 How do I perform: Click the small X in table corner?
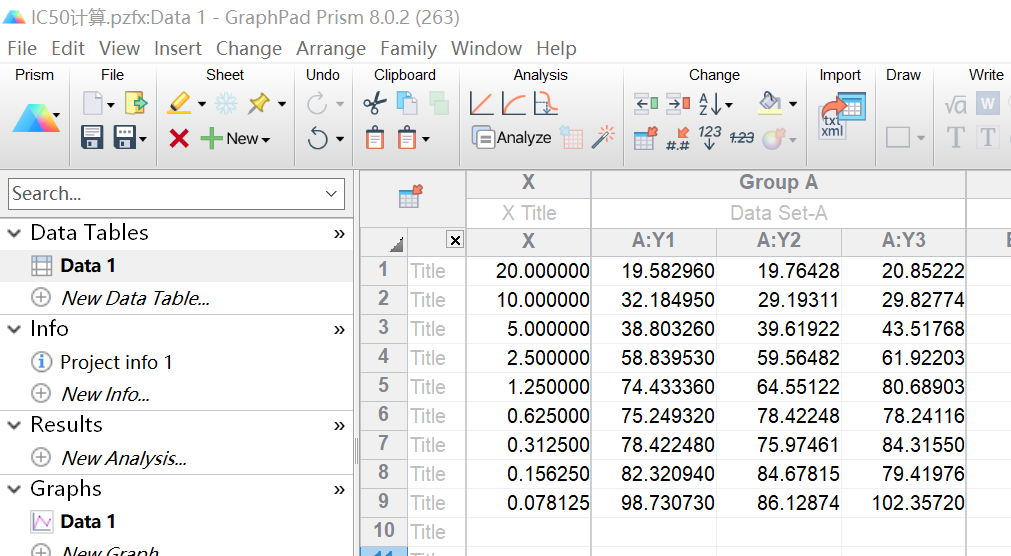(x=455, y=241)
